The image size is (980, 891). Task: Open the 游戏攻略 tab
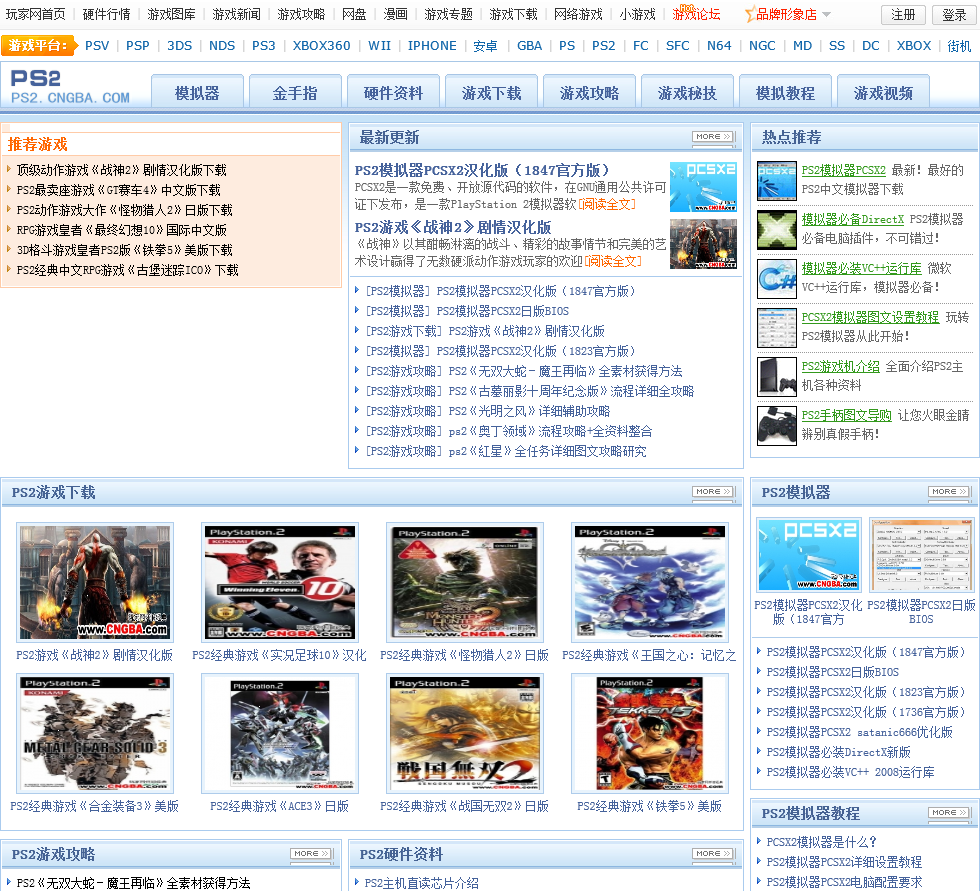589,92
